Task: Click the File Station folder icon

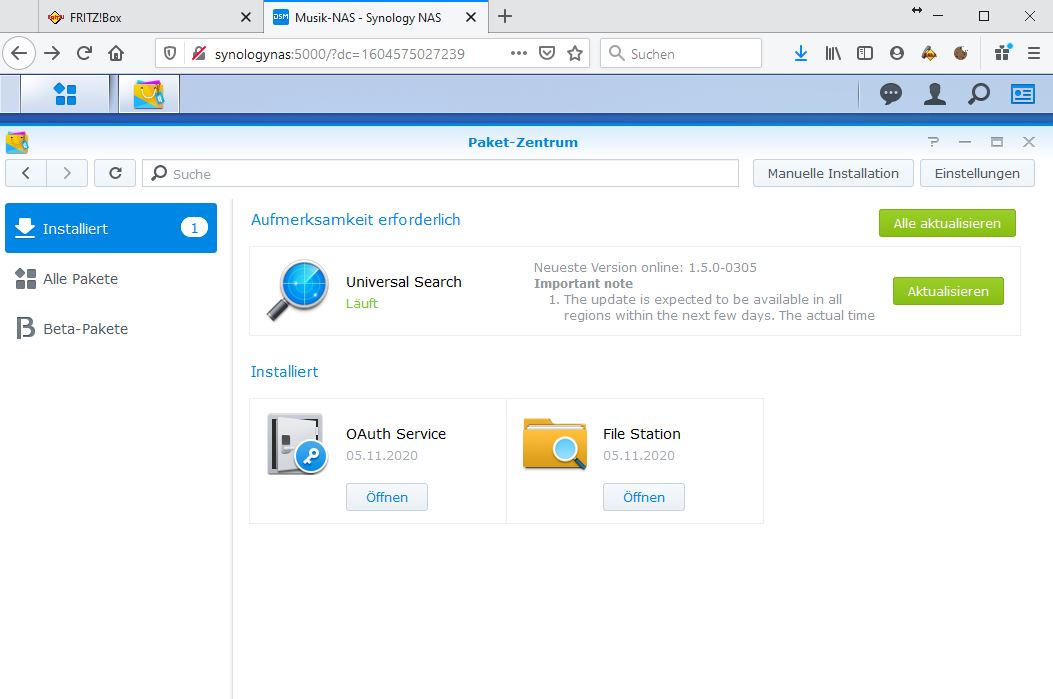Action: [555, 444]
